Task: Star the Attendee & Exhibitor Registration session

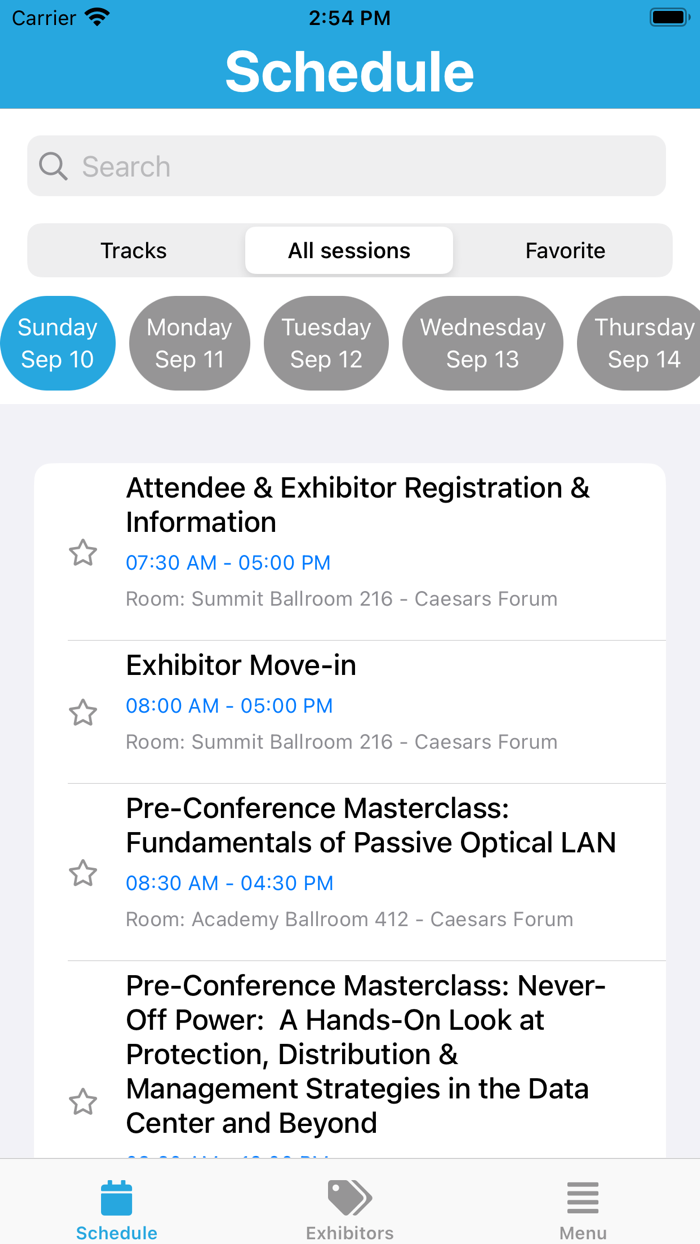Action: point(83,552)
